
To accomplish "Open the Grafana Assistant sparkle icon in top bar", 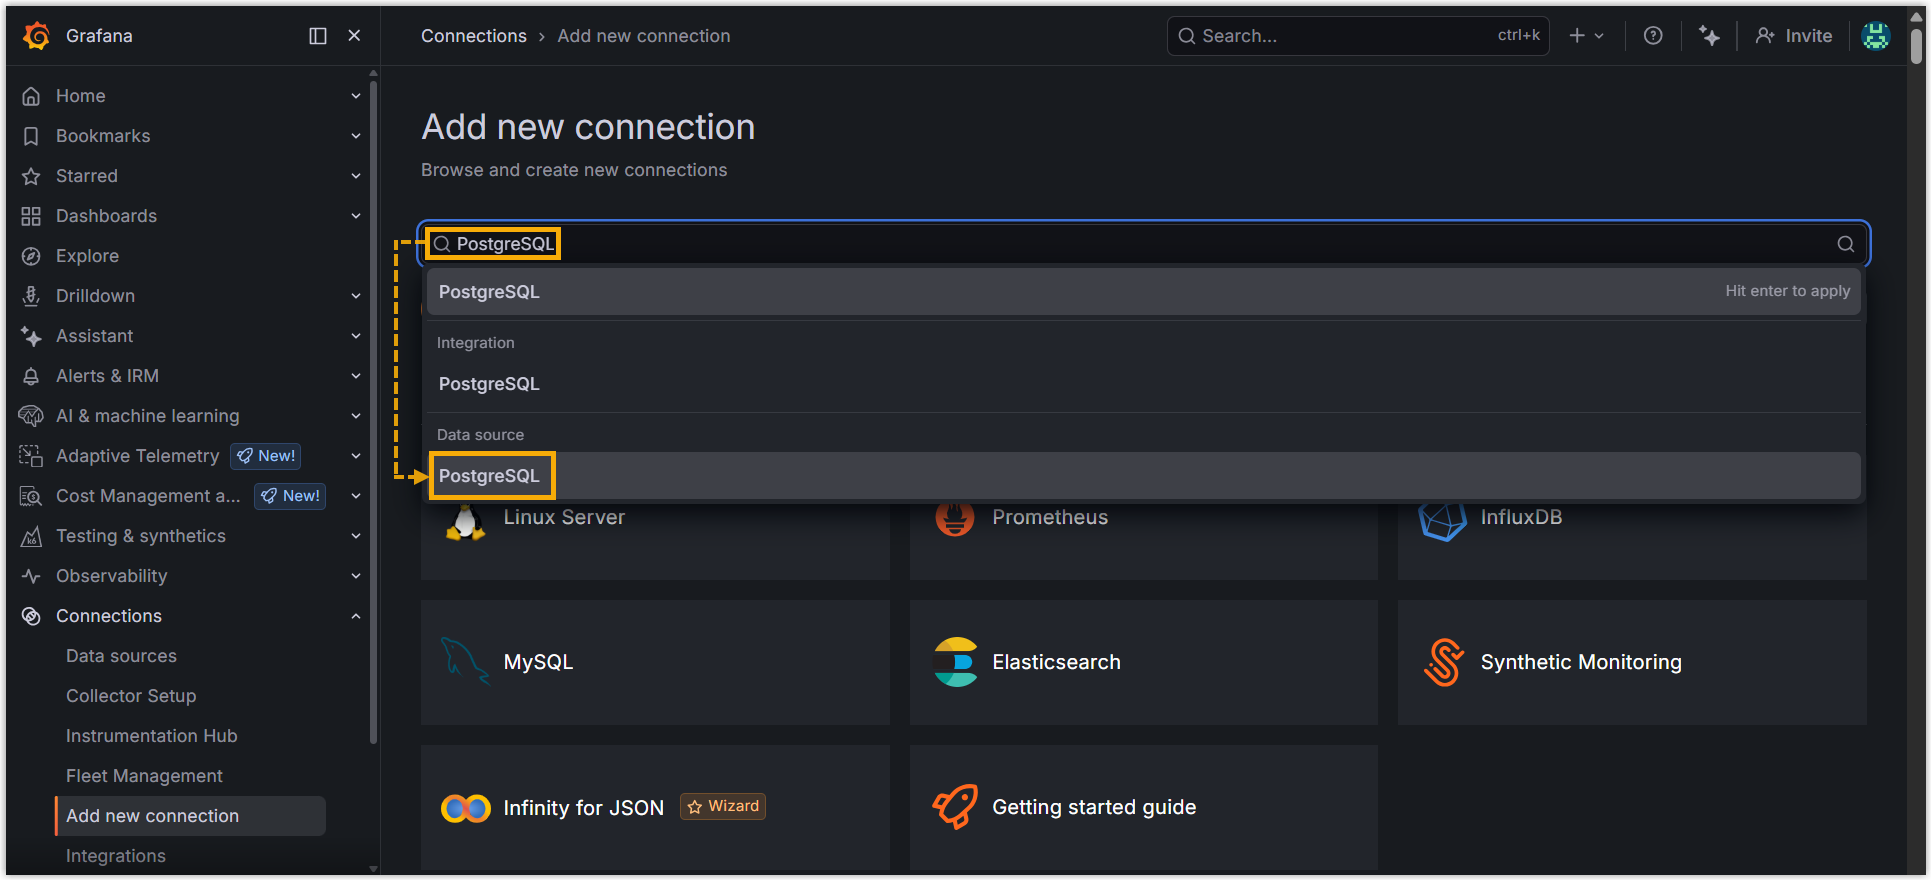I will 1709,36.
